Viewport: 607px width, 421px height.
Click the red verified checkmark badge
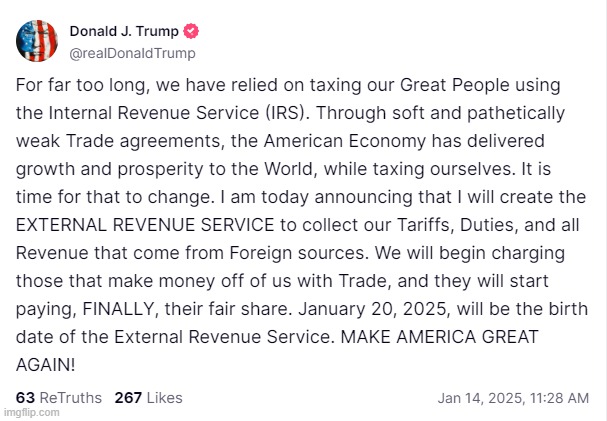click(191, 31)
